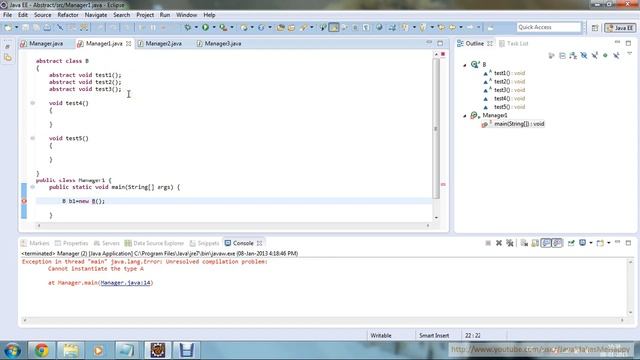Screen dimensions: 640x360
Task: Toggle Sort alphabetically in Outline toolbar
Action: point(573,55)
